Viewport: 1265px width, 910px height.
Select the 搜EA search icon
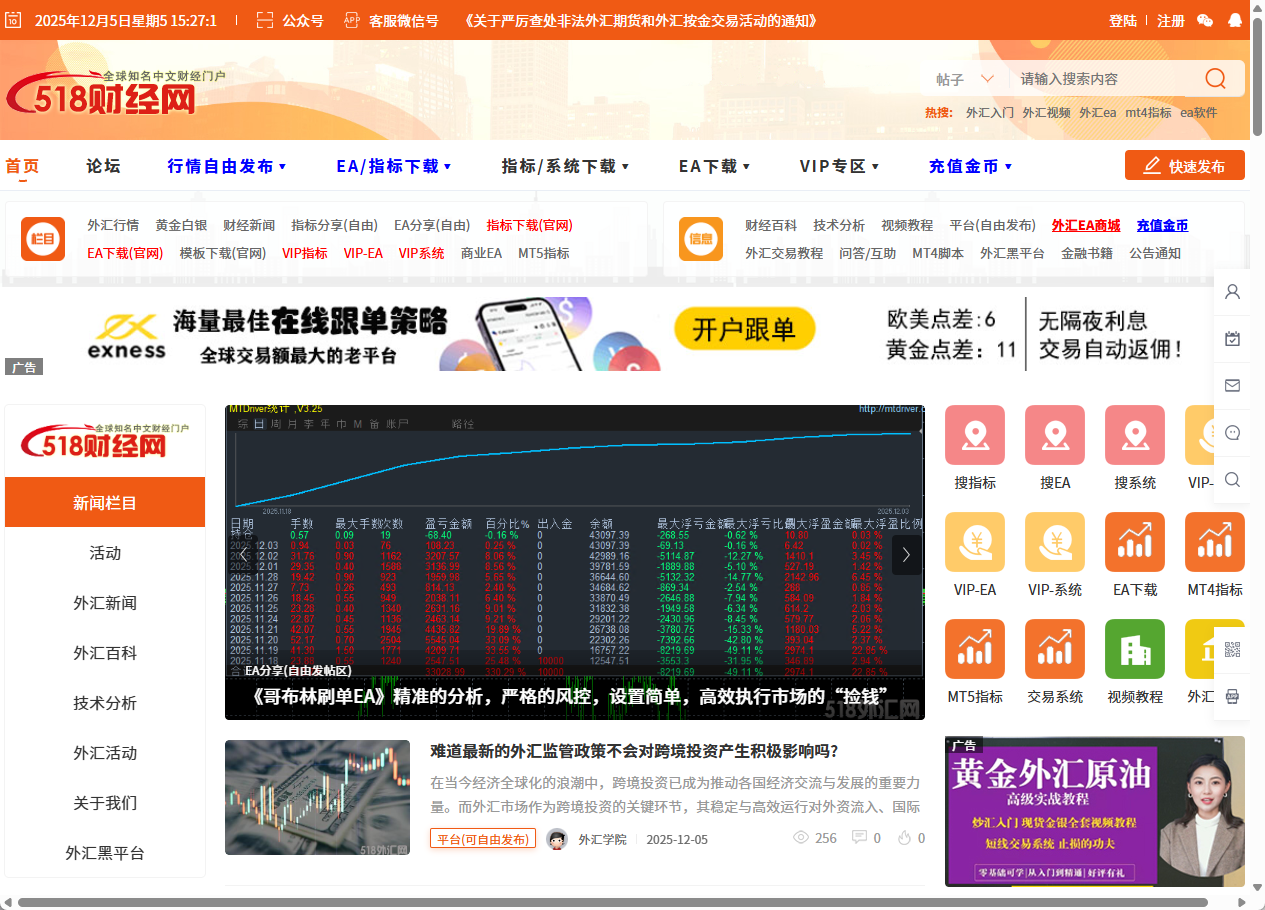tap(1055, 436)
